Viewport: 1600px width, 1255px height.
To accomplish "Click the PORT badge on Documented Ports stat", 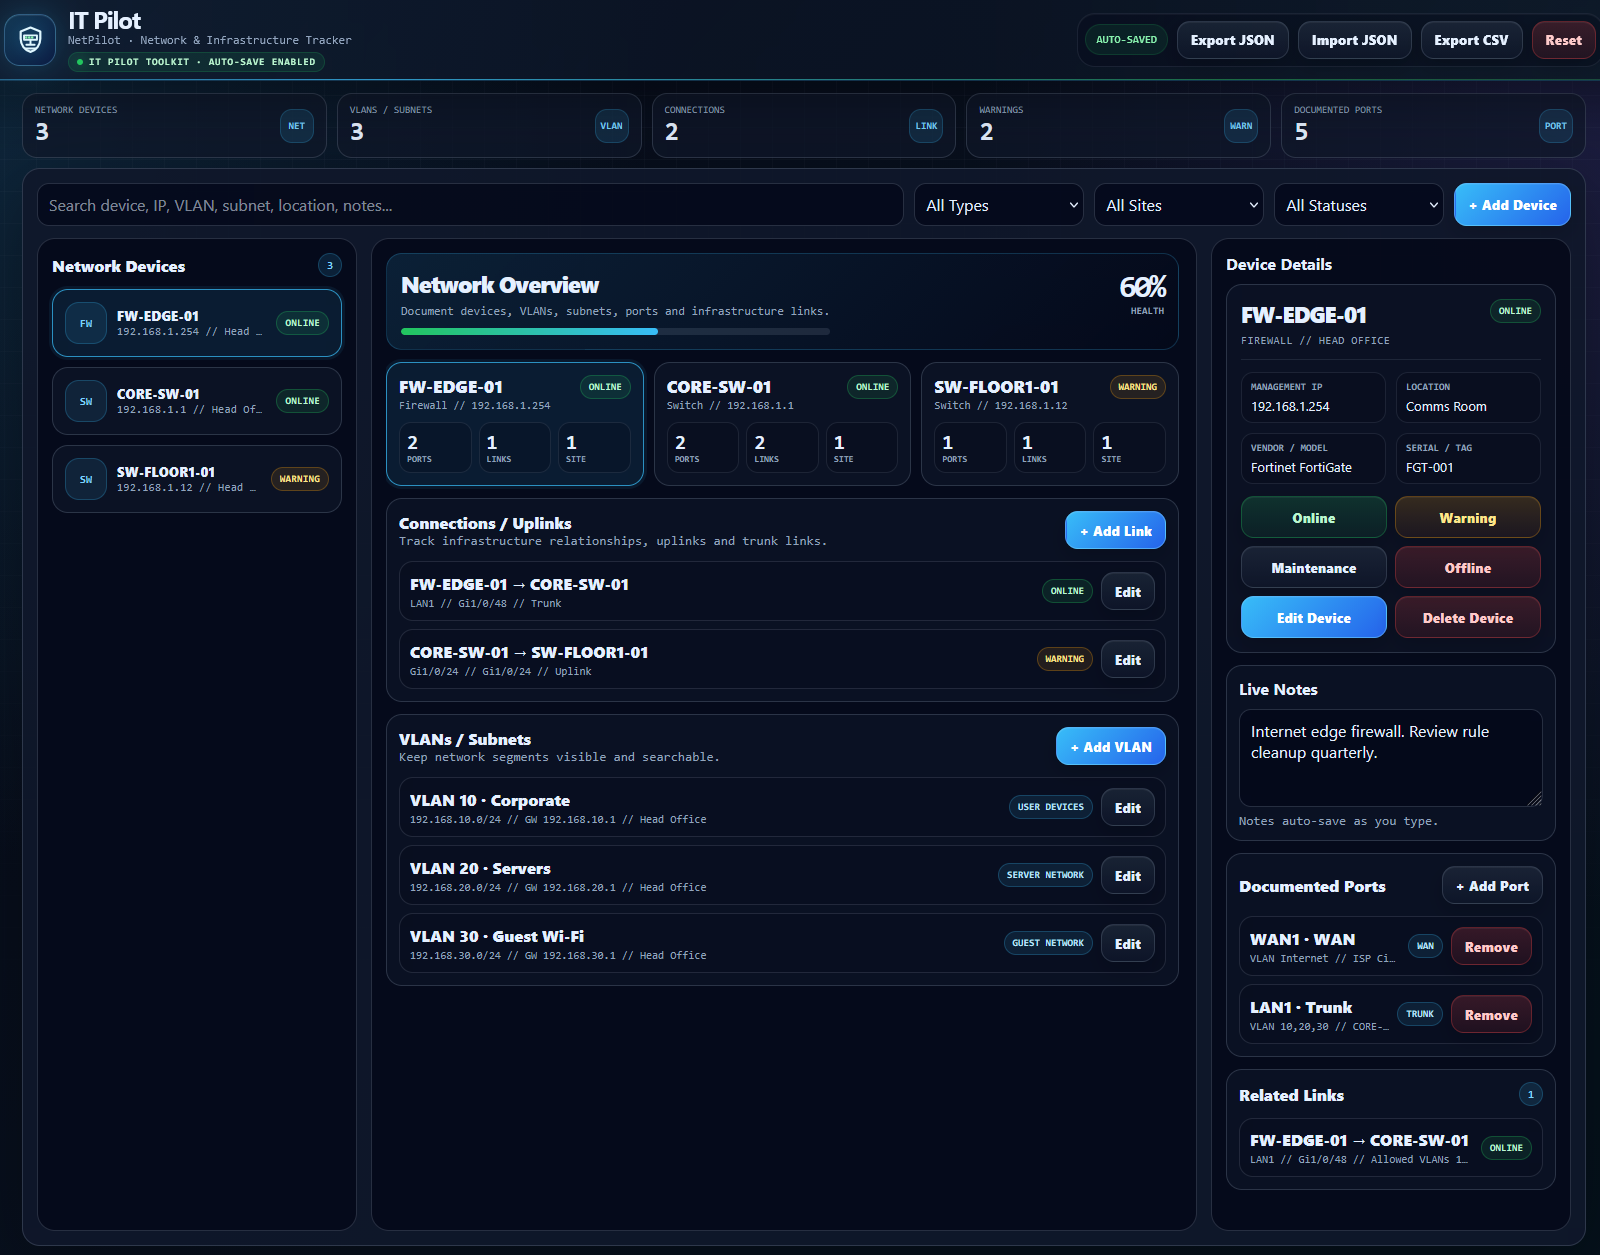I will click(1555, 126).
